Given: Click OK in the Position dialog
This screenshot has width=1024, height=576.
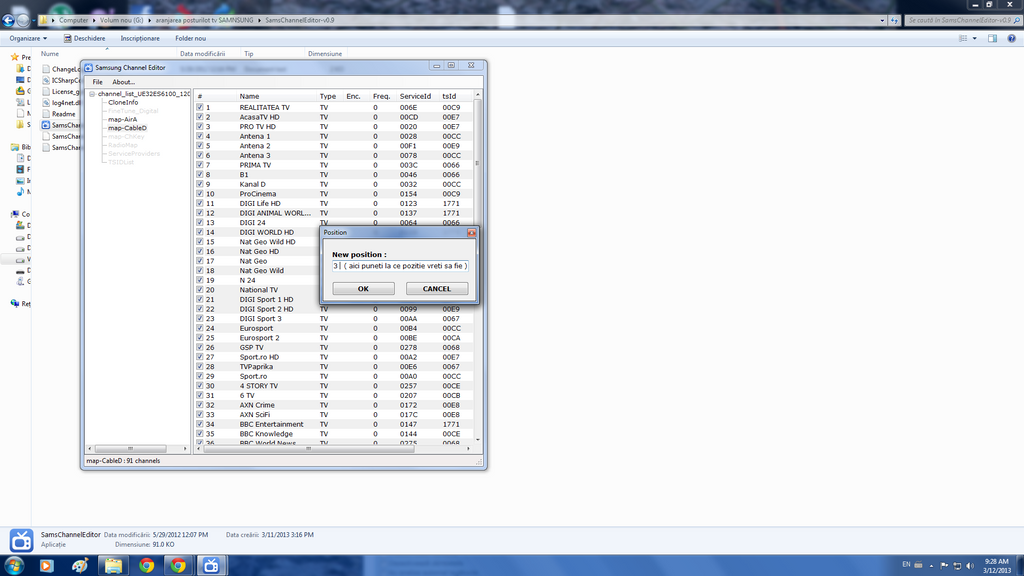Looking at the screenshot, I should 363,289.
